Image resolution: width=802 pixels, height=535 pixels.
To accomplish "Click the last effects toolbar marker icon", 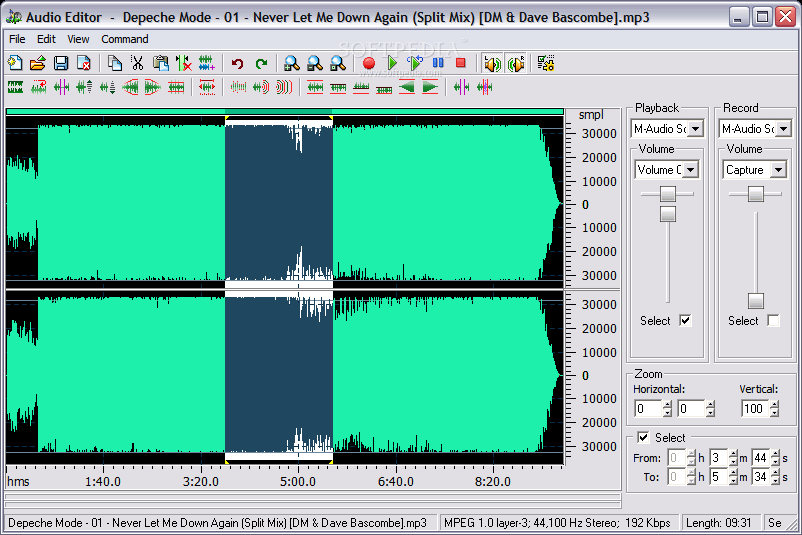I will 484,87.
